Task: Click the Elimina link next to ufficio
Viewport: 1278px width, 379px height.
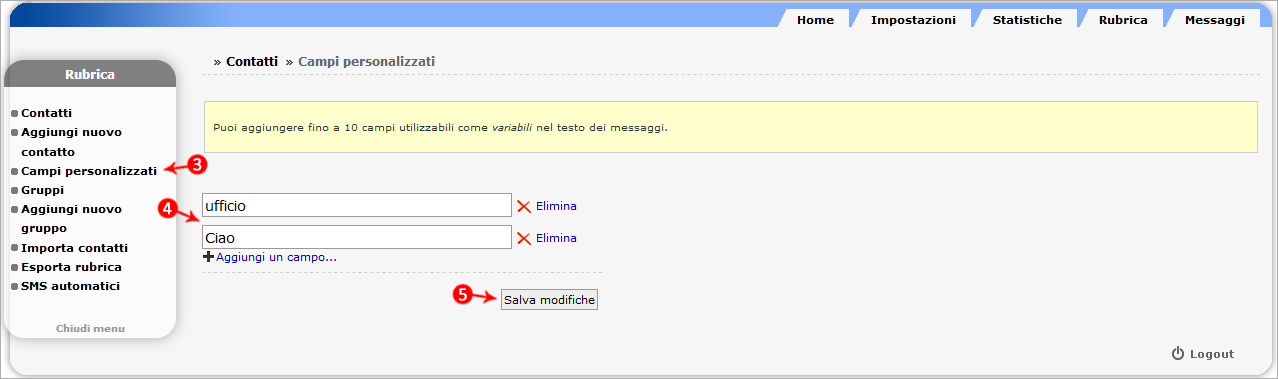Action: click(x=556, y=206)
